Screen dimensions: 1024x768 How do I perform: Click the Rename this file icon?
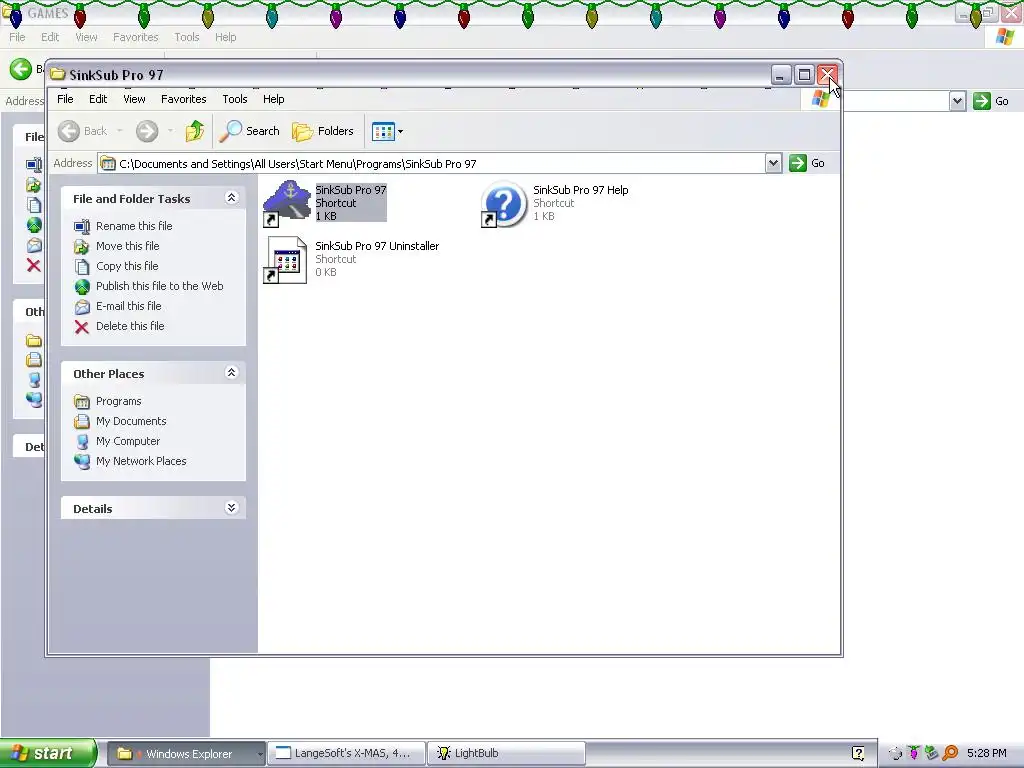82,227
